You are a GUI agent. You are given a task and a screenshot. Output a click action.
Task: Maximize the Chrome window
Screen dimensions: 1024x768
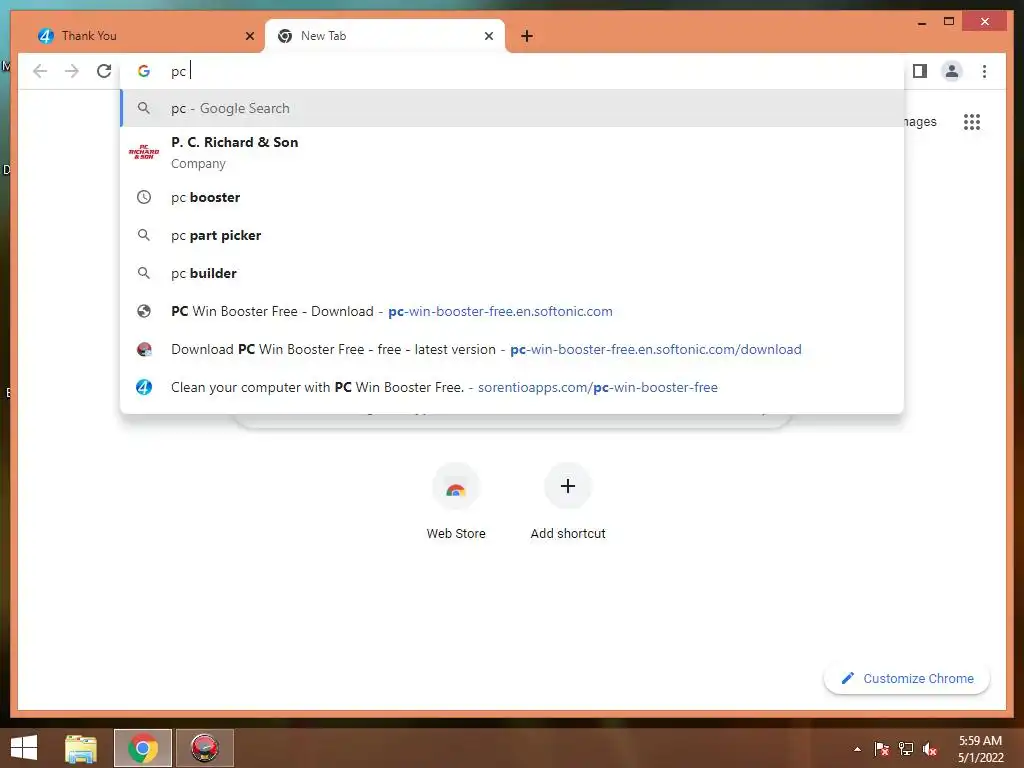(949, 22)
